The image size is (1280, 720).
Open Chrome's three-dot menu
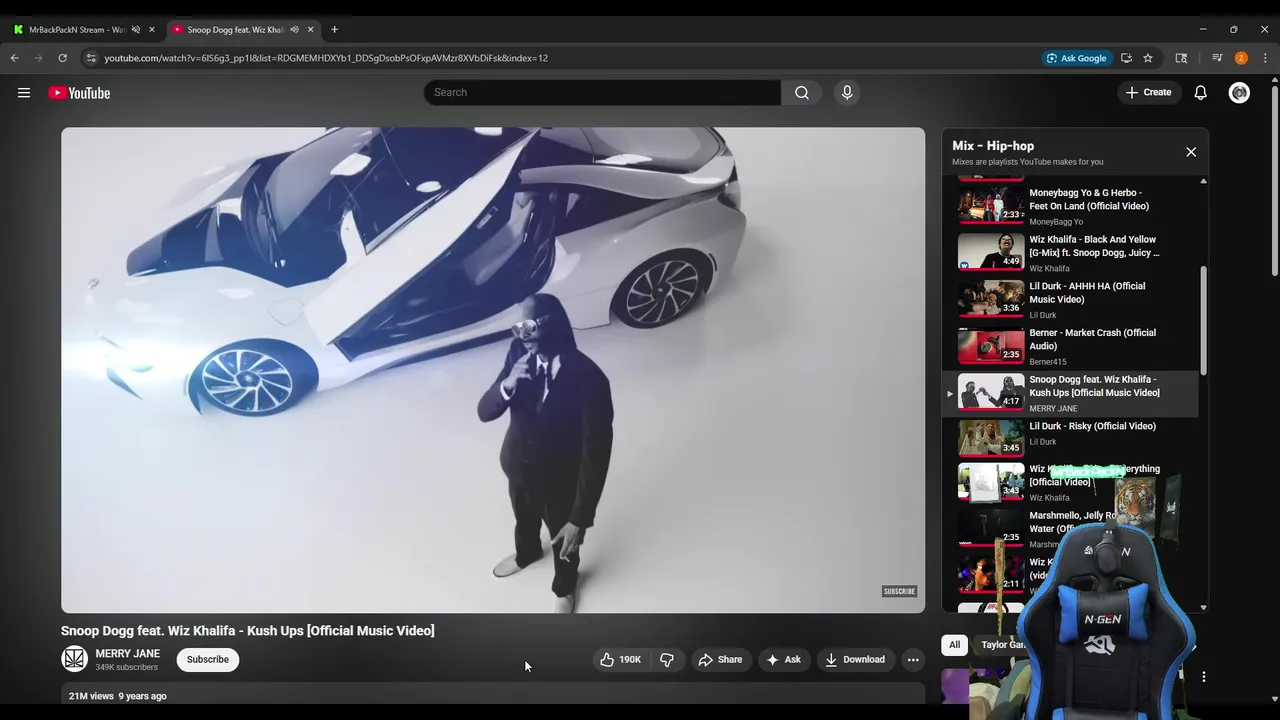1265,58
